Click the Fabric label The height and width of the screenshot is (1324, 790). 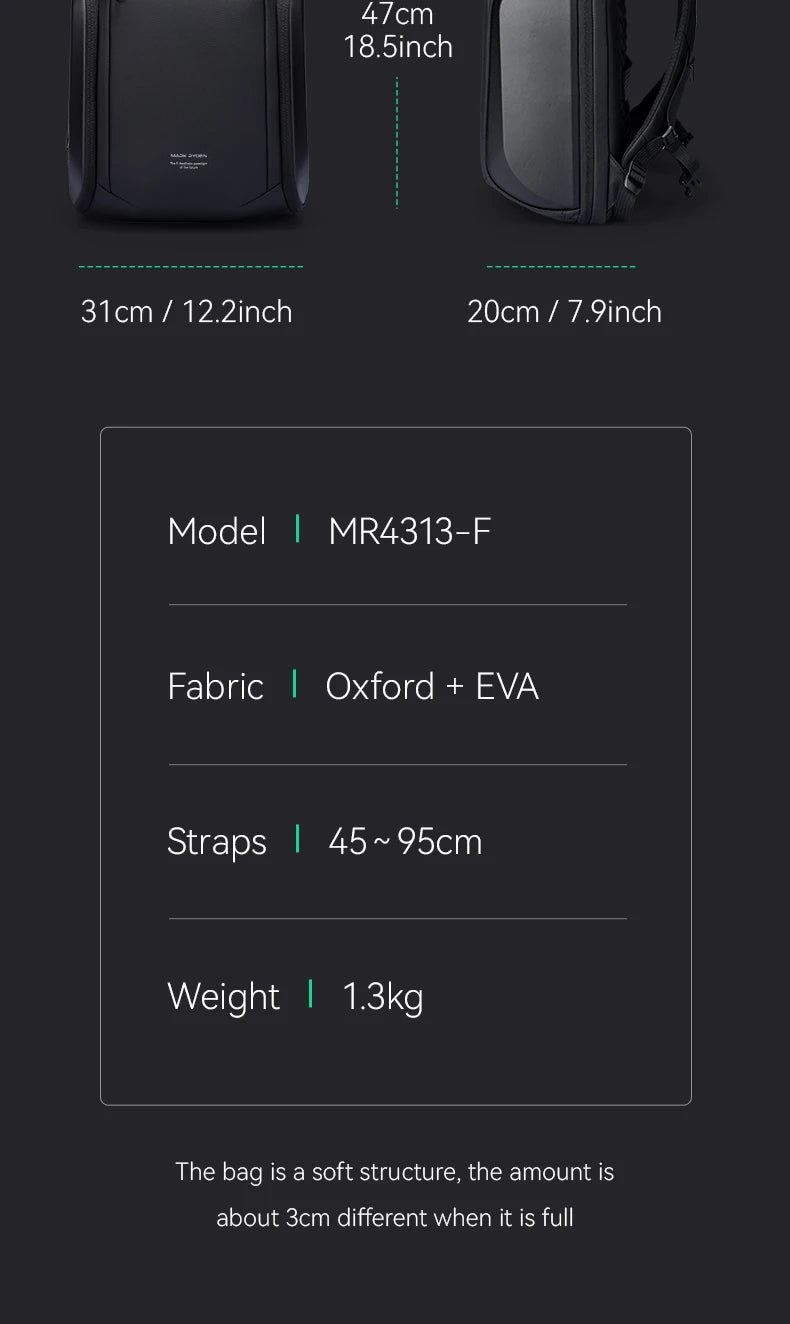216,686
